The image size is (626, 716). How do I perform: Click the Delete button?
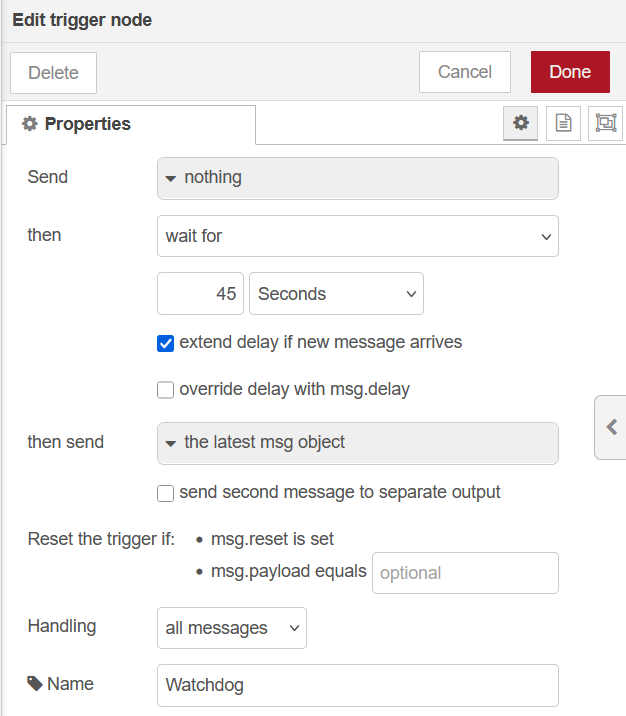coord(53,73)
